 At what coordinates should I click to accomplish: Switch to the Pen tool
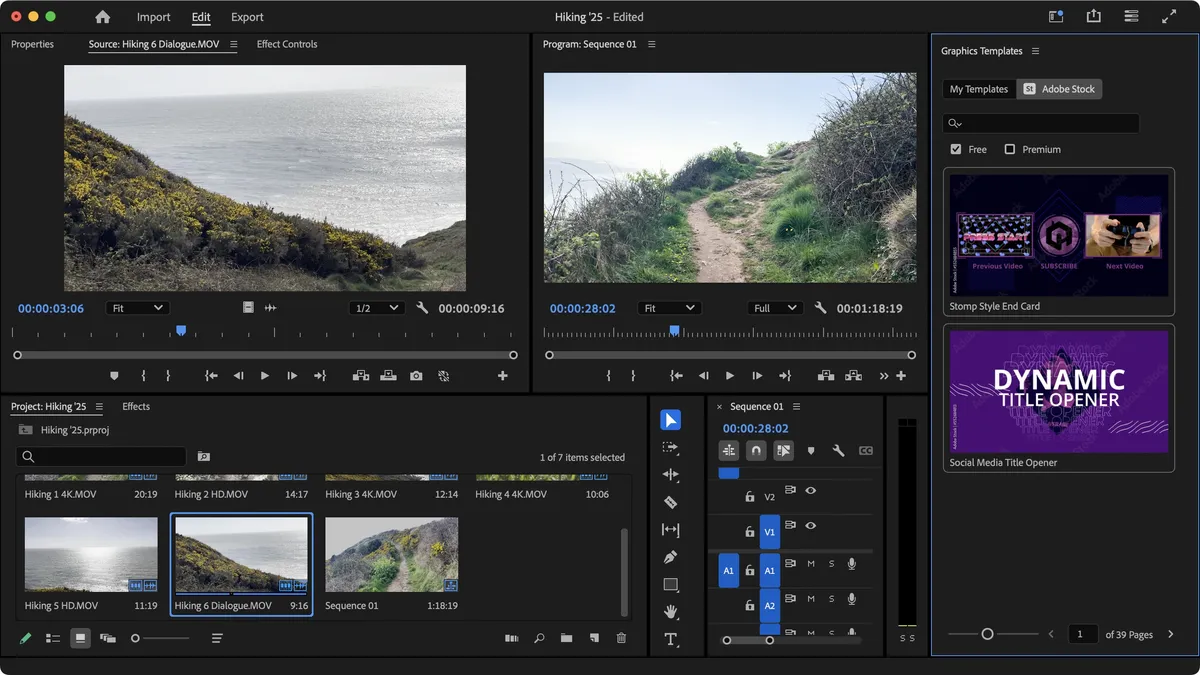[x=670, y=556]
